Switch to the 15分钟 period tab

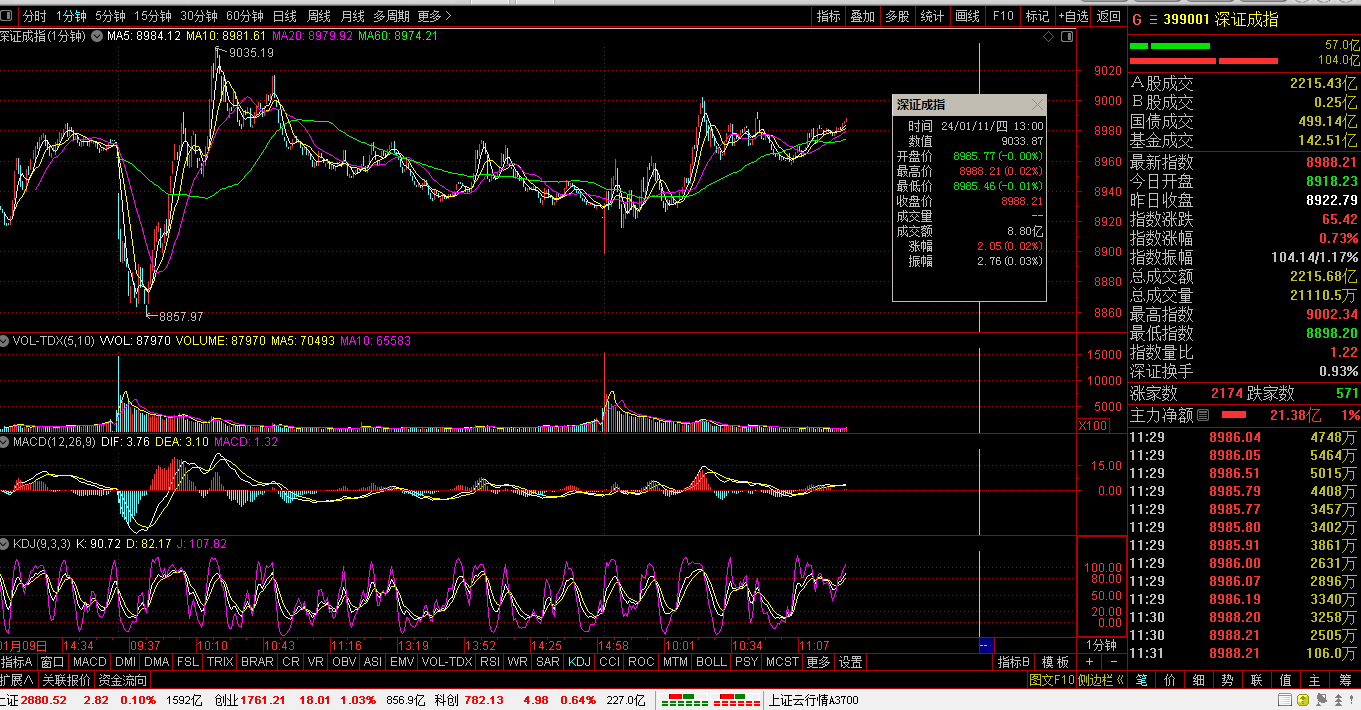pyautogui.click(x=153, y=16)
